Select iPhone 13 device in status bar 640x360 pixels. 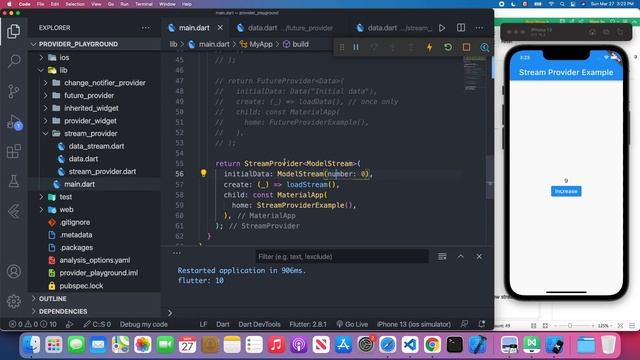click(x=414, y=324)
